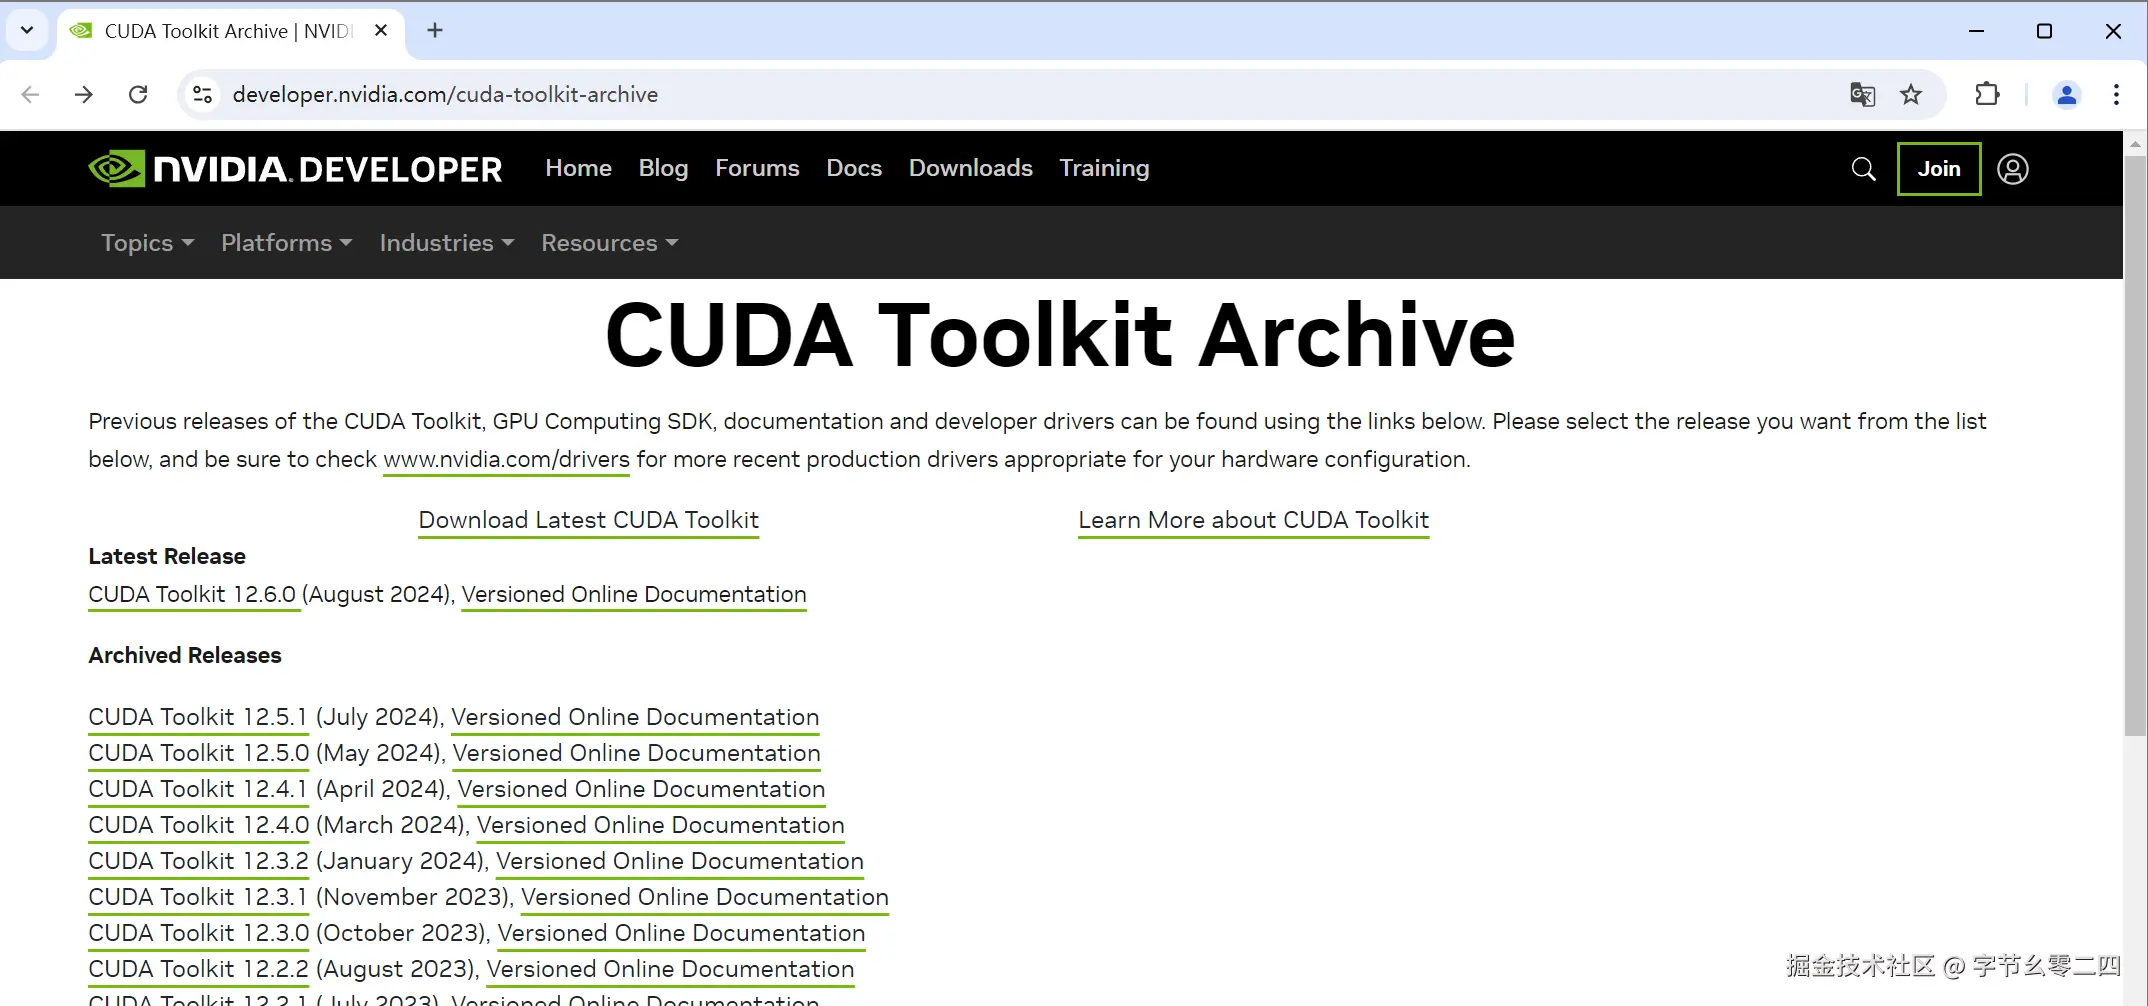Open Chrome three-dot menu
The image size is (2148, 1006).
point(2116,94)
